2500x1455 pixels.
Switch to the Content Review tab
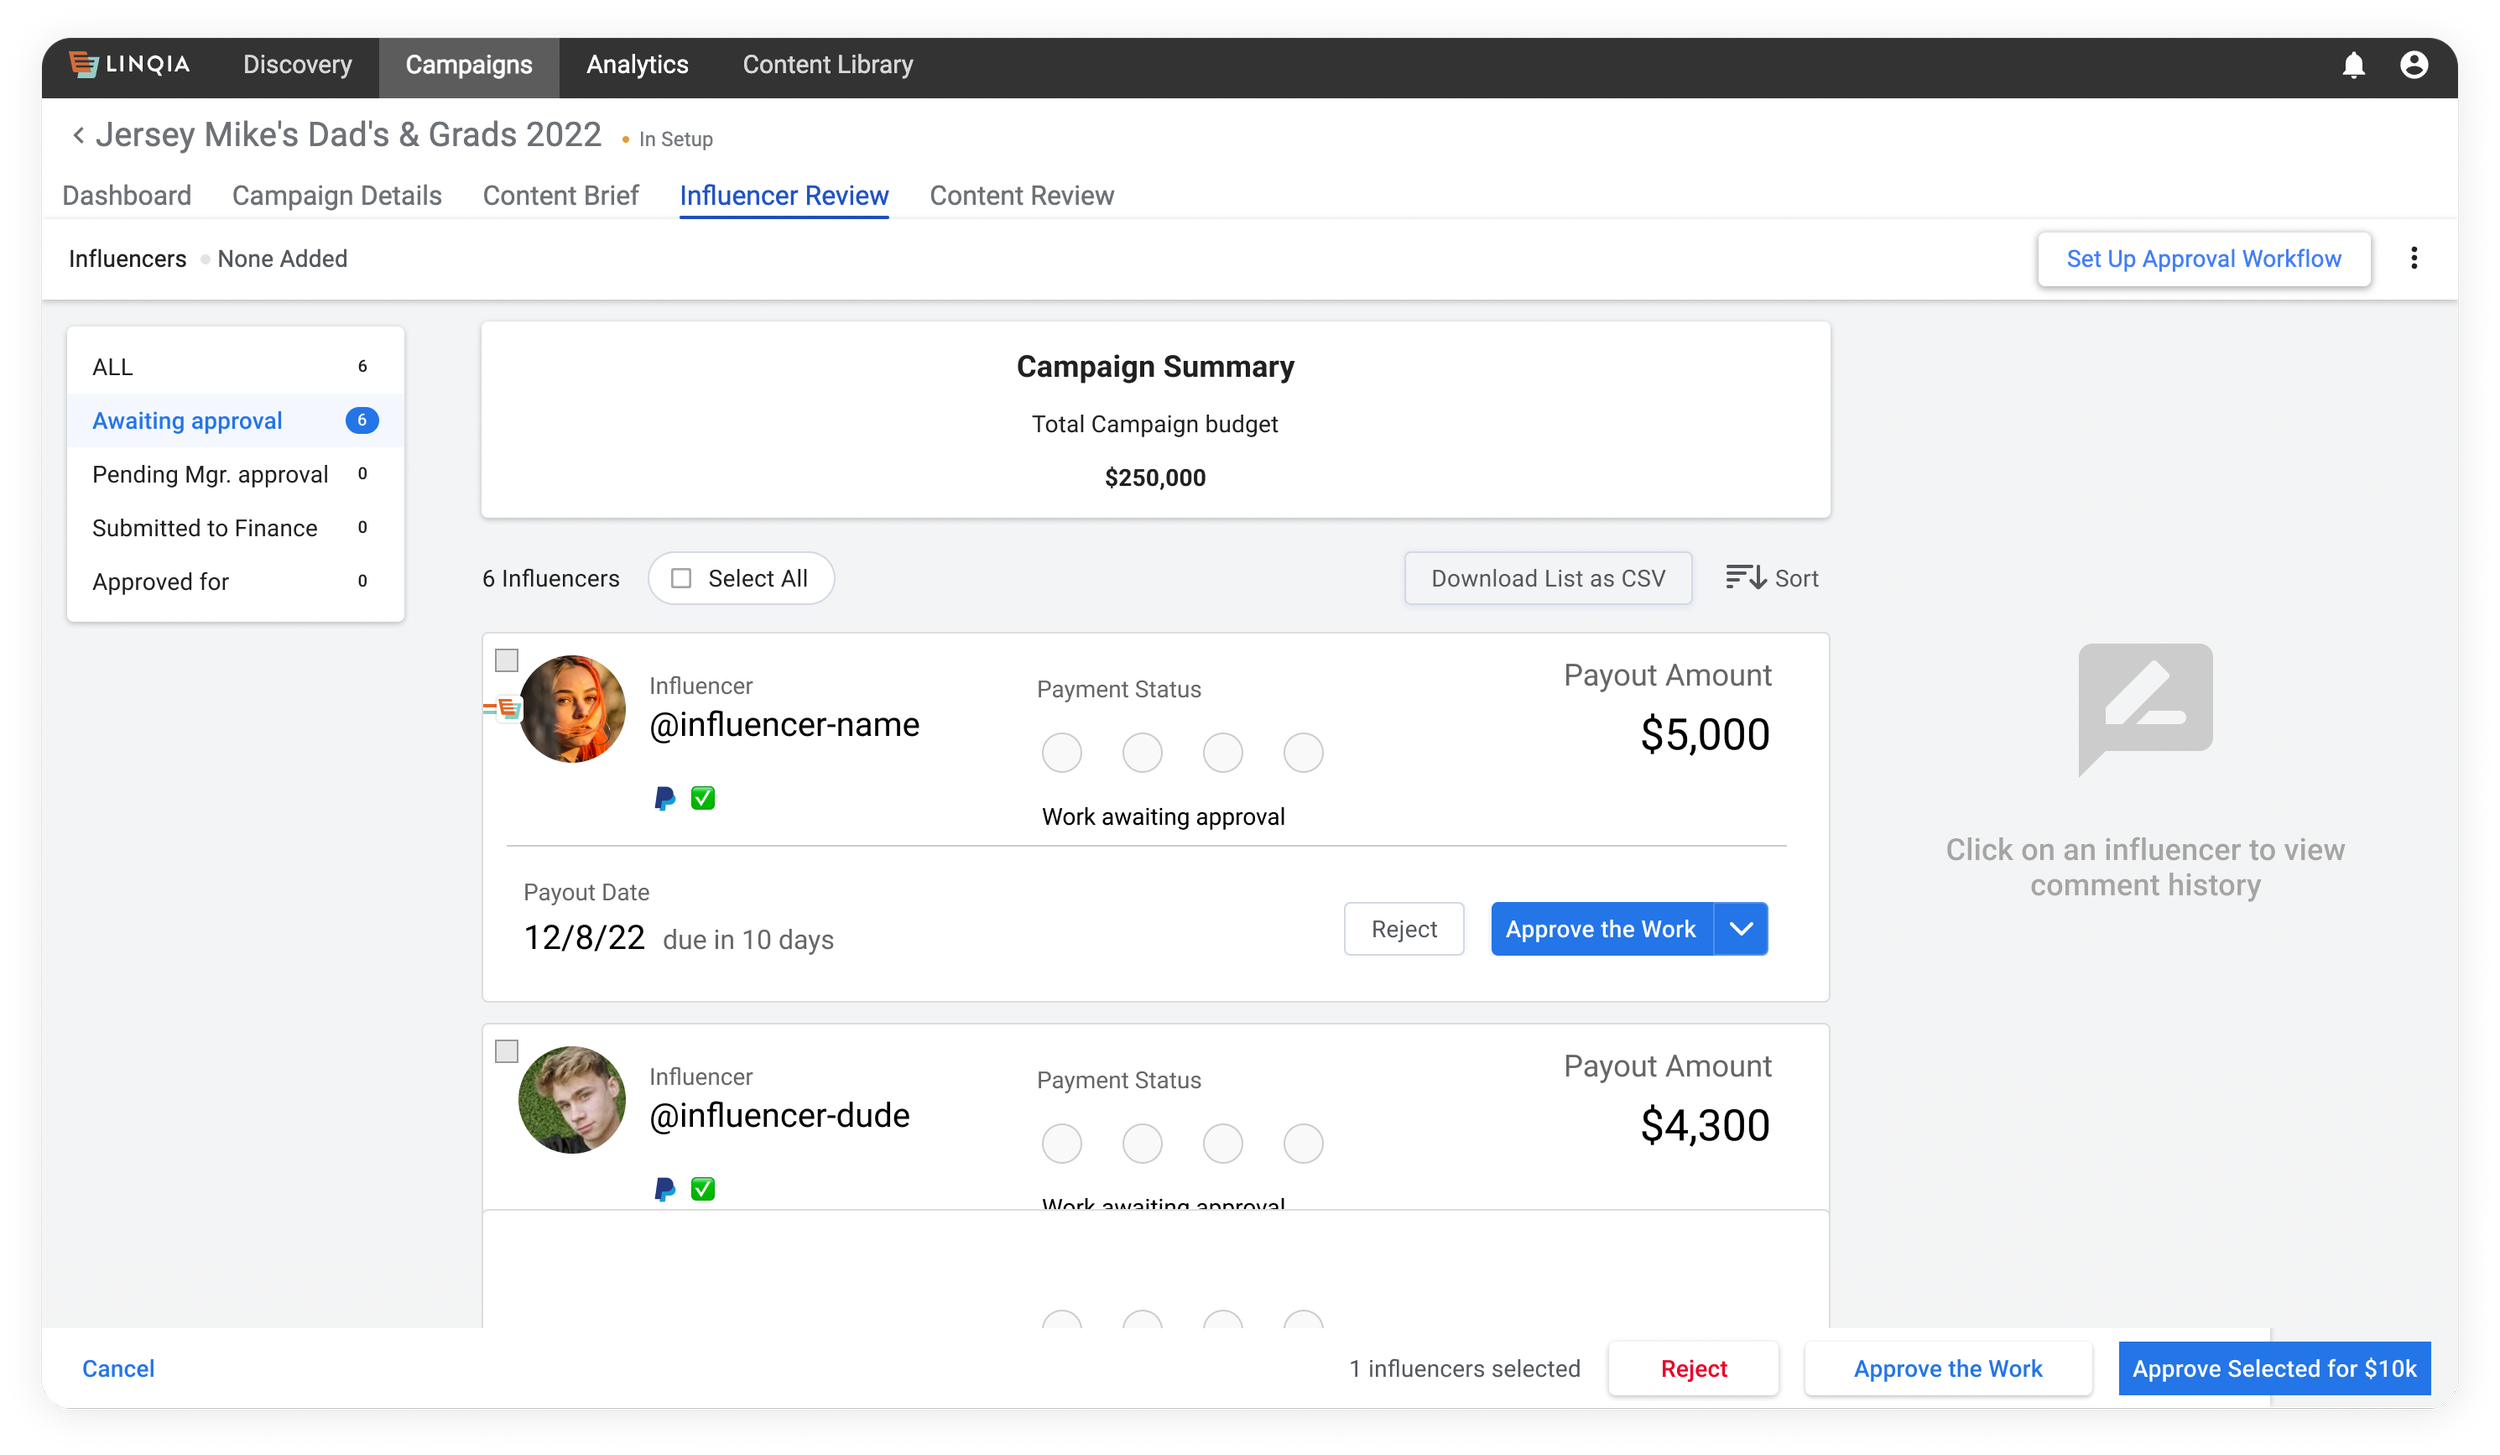tap(1021, 196)
